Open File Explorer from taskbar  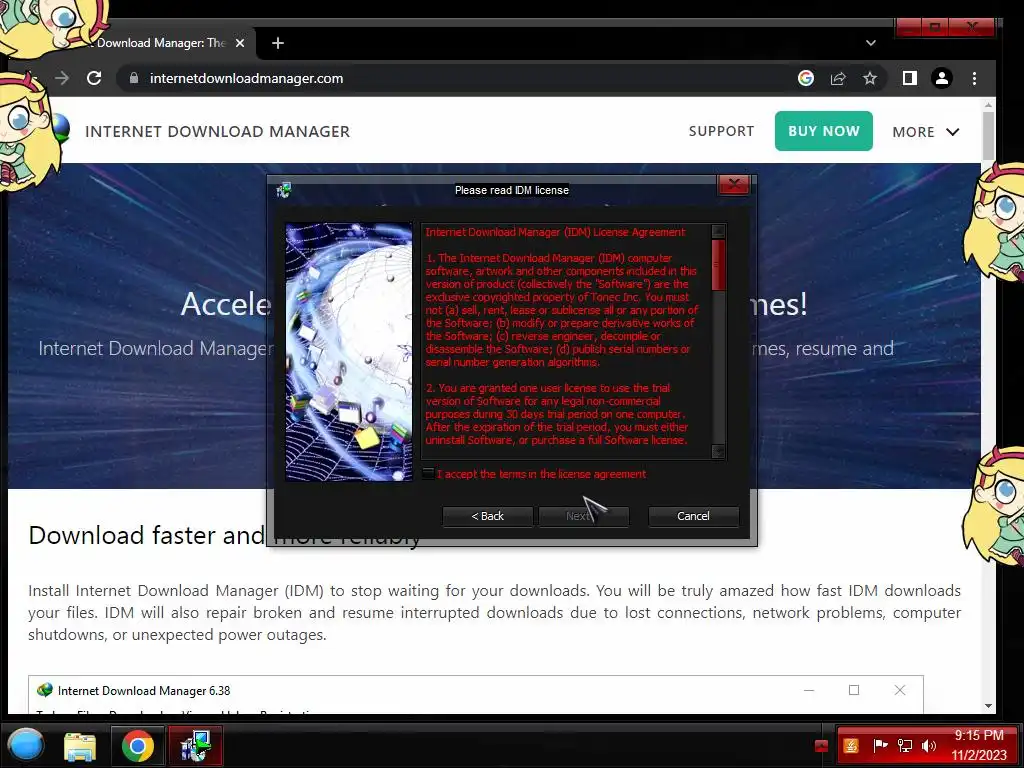pyautogui.click(x=80, y=746)
